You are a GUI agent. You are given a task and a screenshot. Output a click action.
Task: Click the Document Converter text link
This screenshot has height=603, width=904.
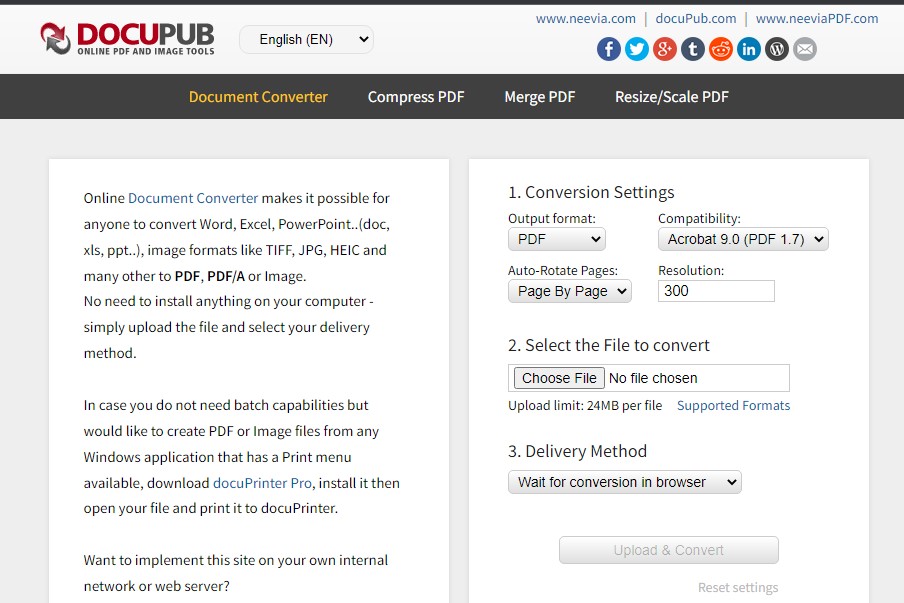click(193, 198)
